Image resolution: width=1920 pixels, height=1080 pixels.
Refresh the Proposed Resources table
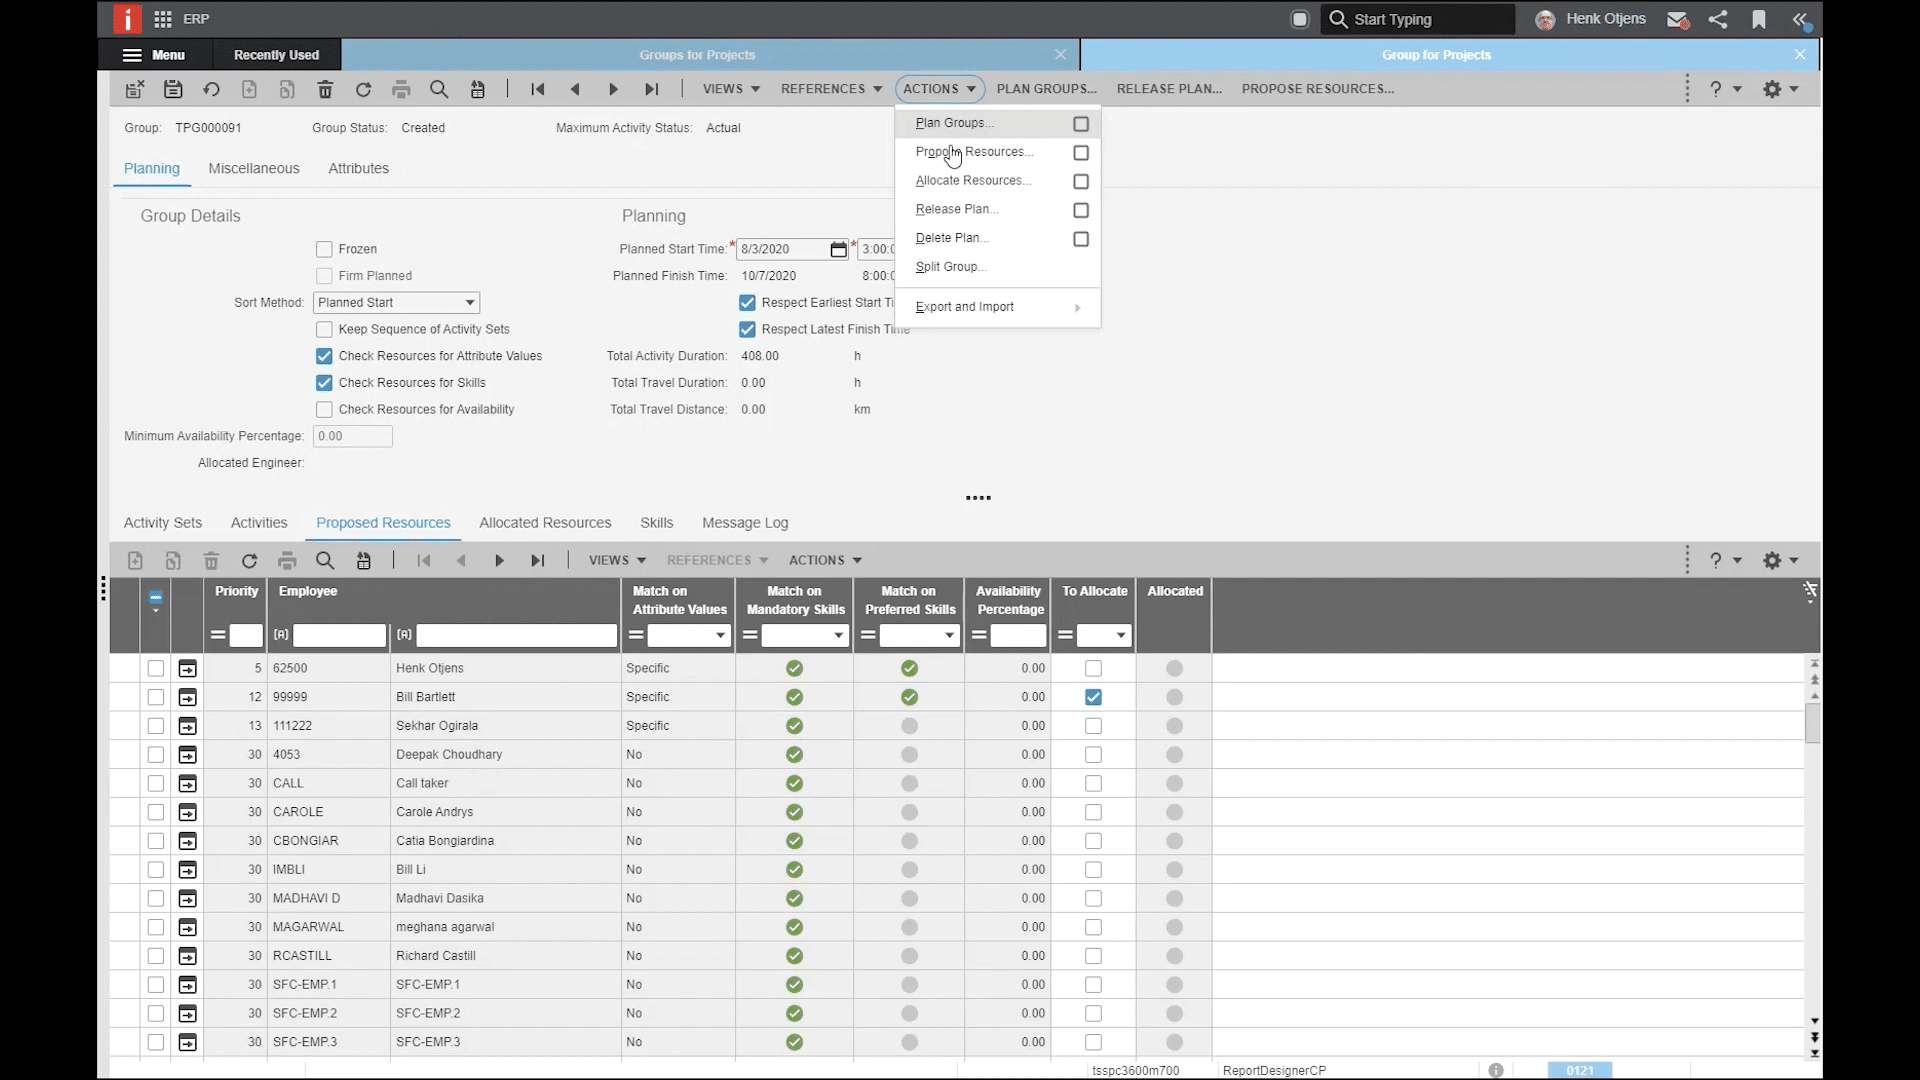[249, 560]
